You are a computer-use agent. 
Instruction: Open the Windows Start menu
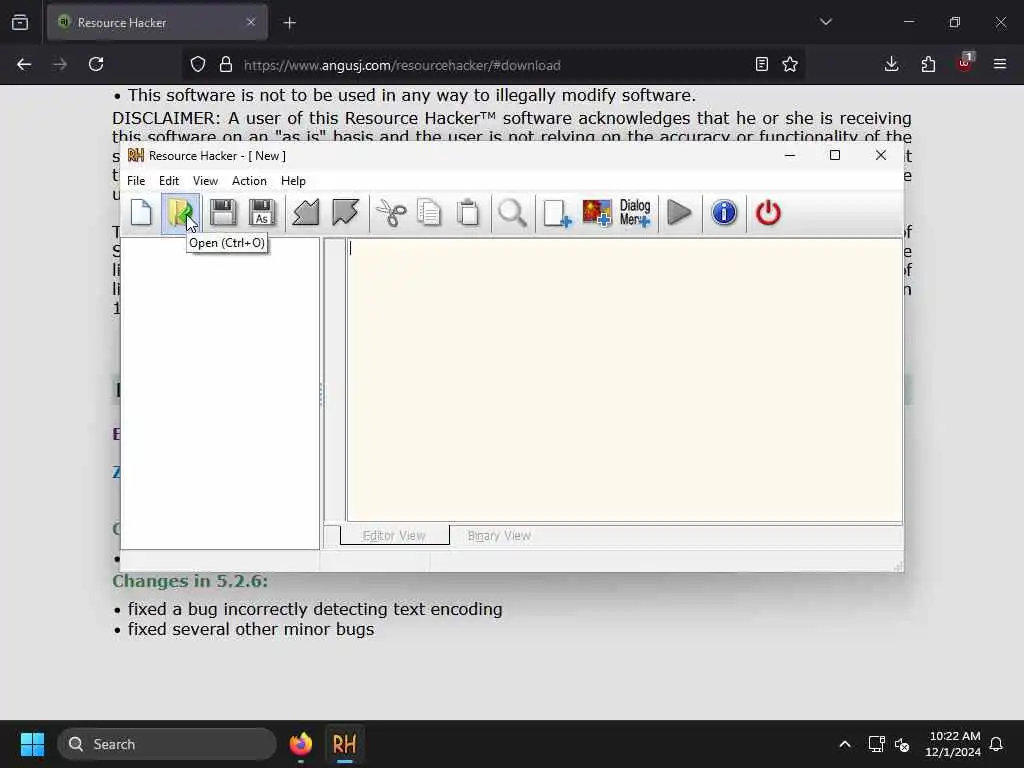coord(32,744)
